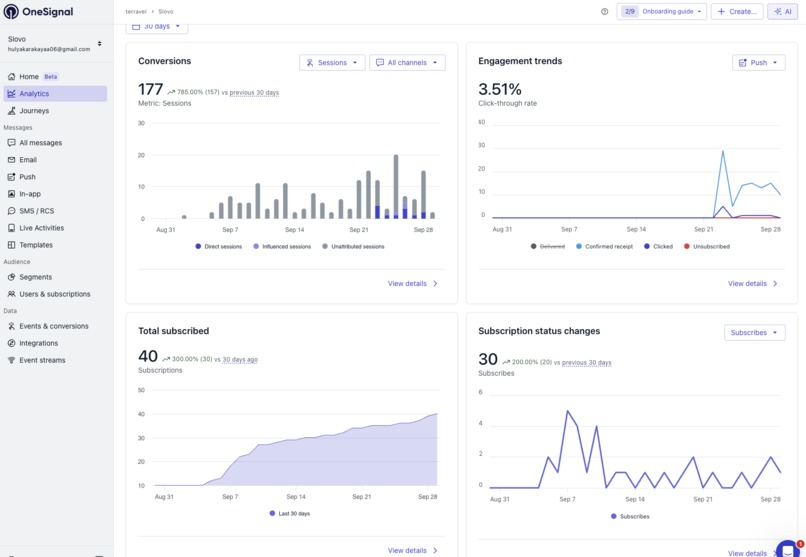Click the 3.51% click-through rate value

tap(500, 89)
